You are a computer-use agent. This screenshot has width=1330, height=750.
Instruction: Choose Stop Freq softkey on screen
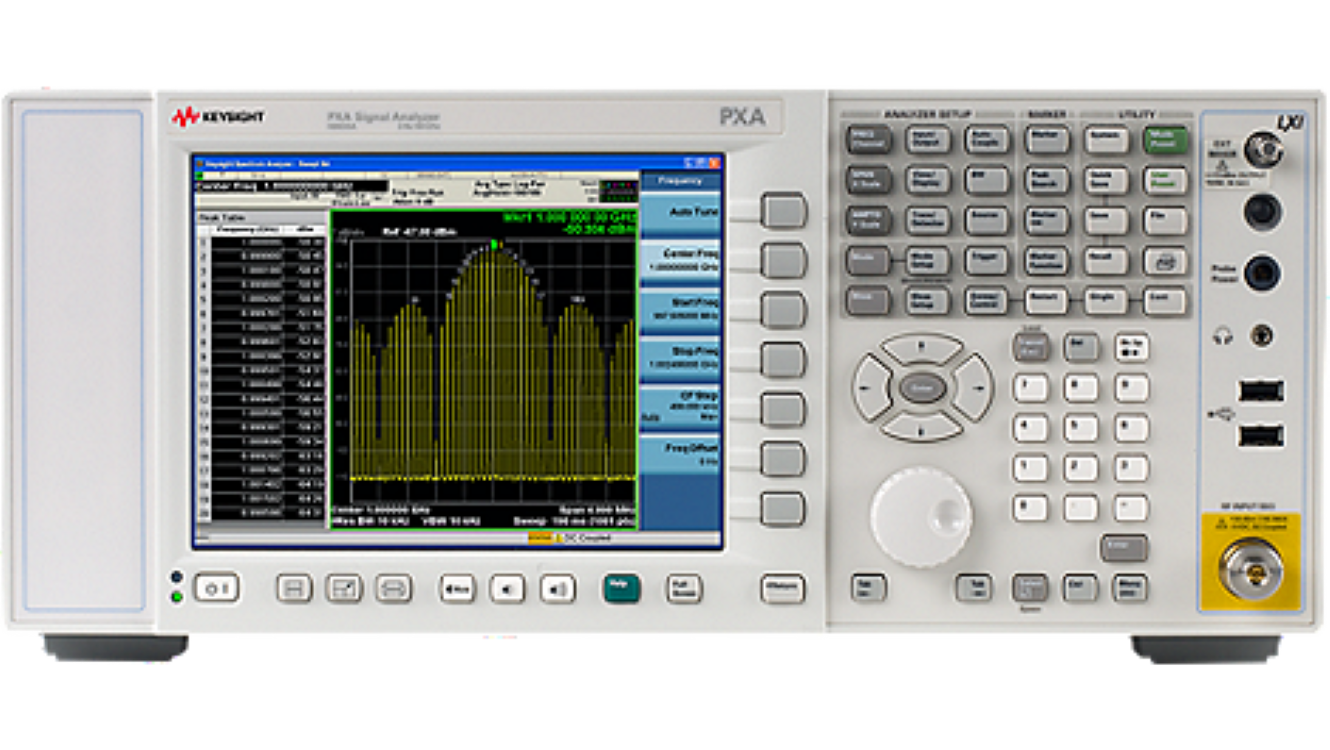[680, 360]
